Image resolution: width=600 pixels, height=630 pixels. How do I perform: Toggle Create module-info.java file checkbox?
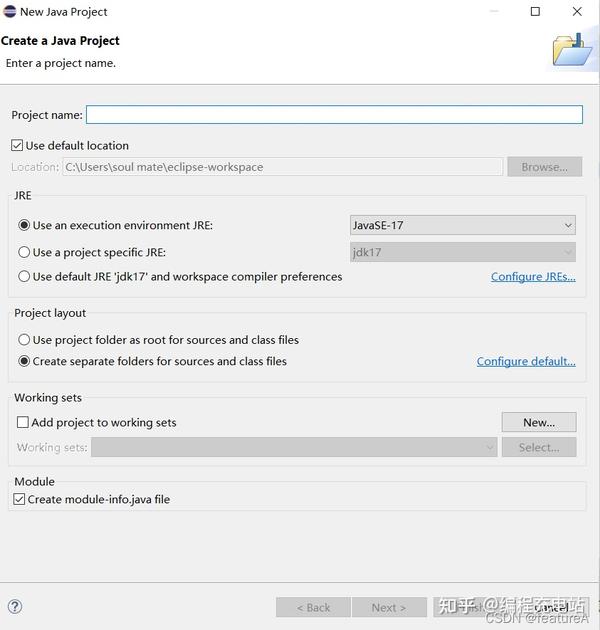(19, 499)
